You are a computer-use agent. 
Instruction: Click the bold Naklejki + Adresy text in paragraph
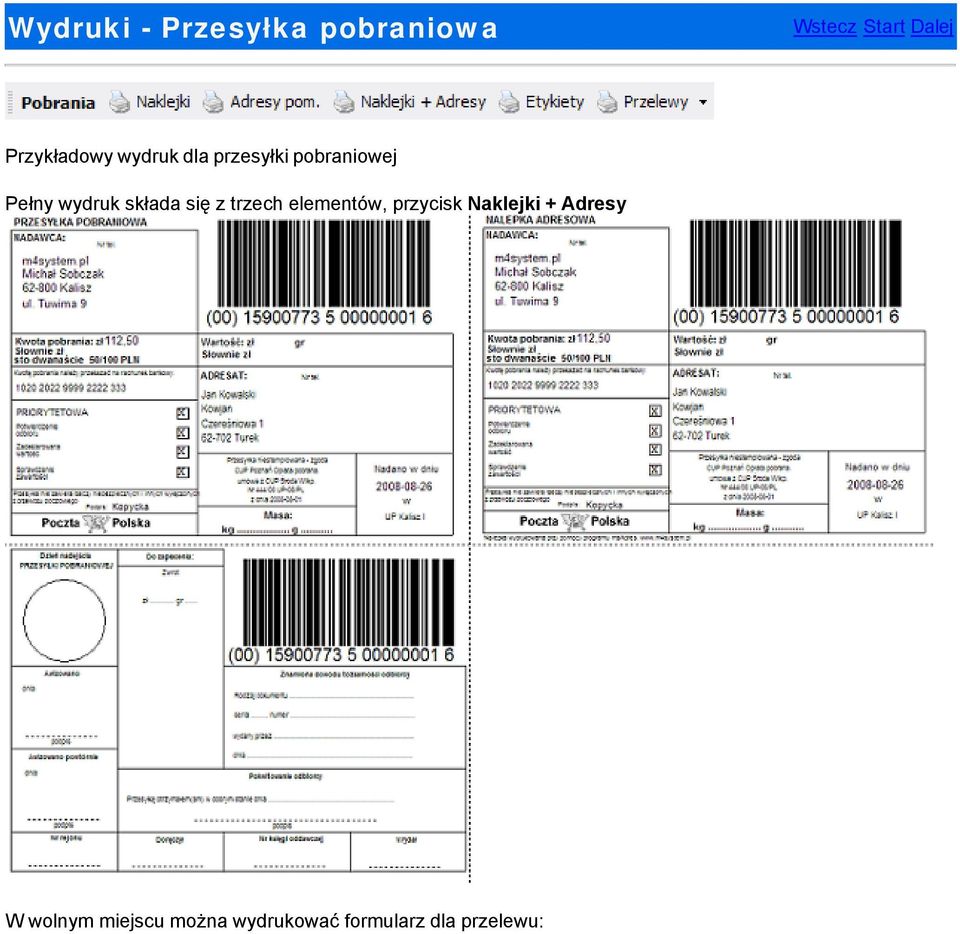[x=547, y=203]
